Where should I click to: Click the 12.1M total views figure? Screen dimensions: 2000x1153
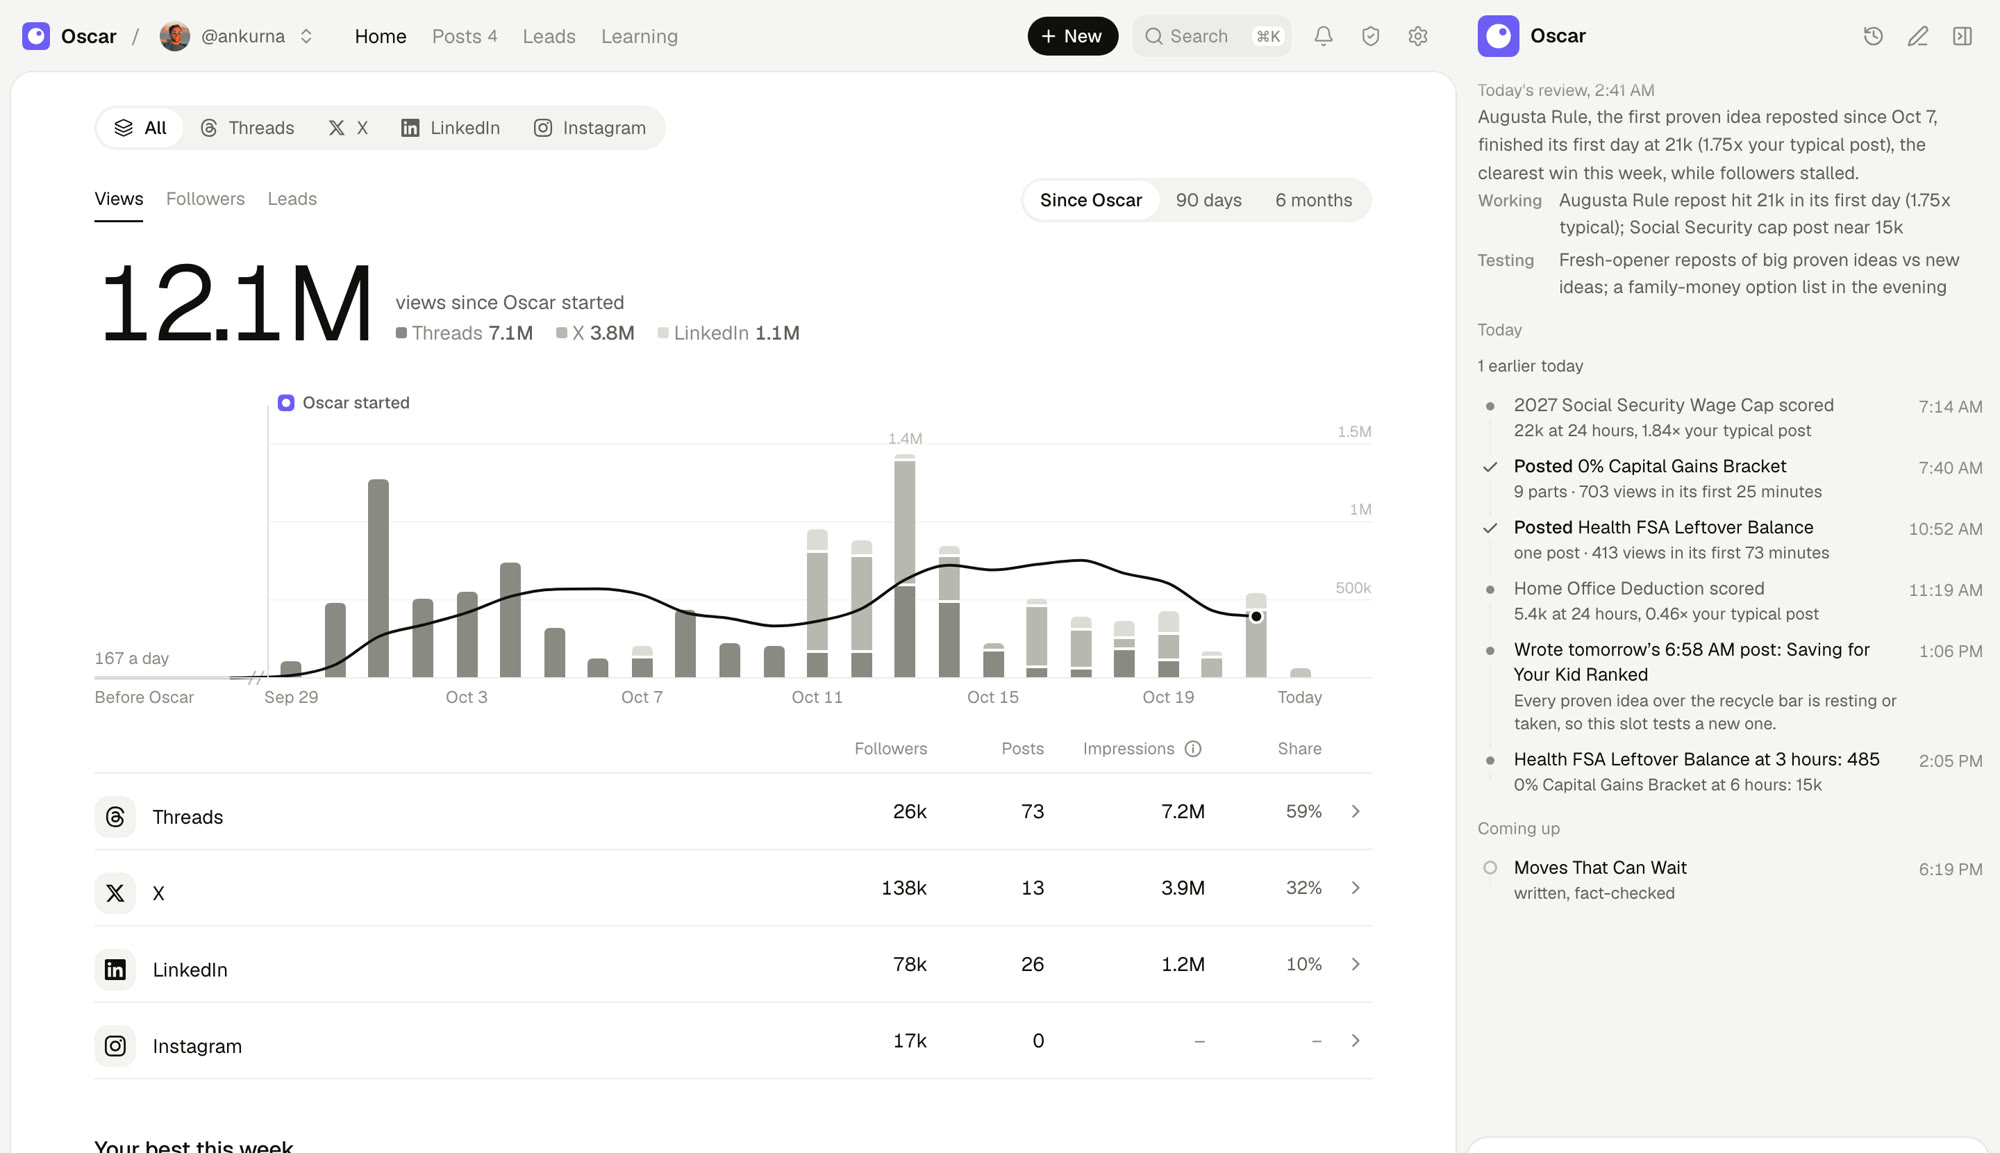[236, 303]
